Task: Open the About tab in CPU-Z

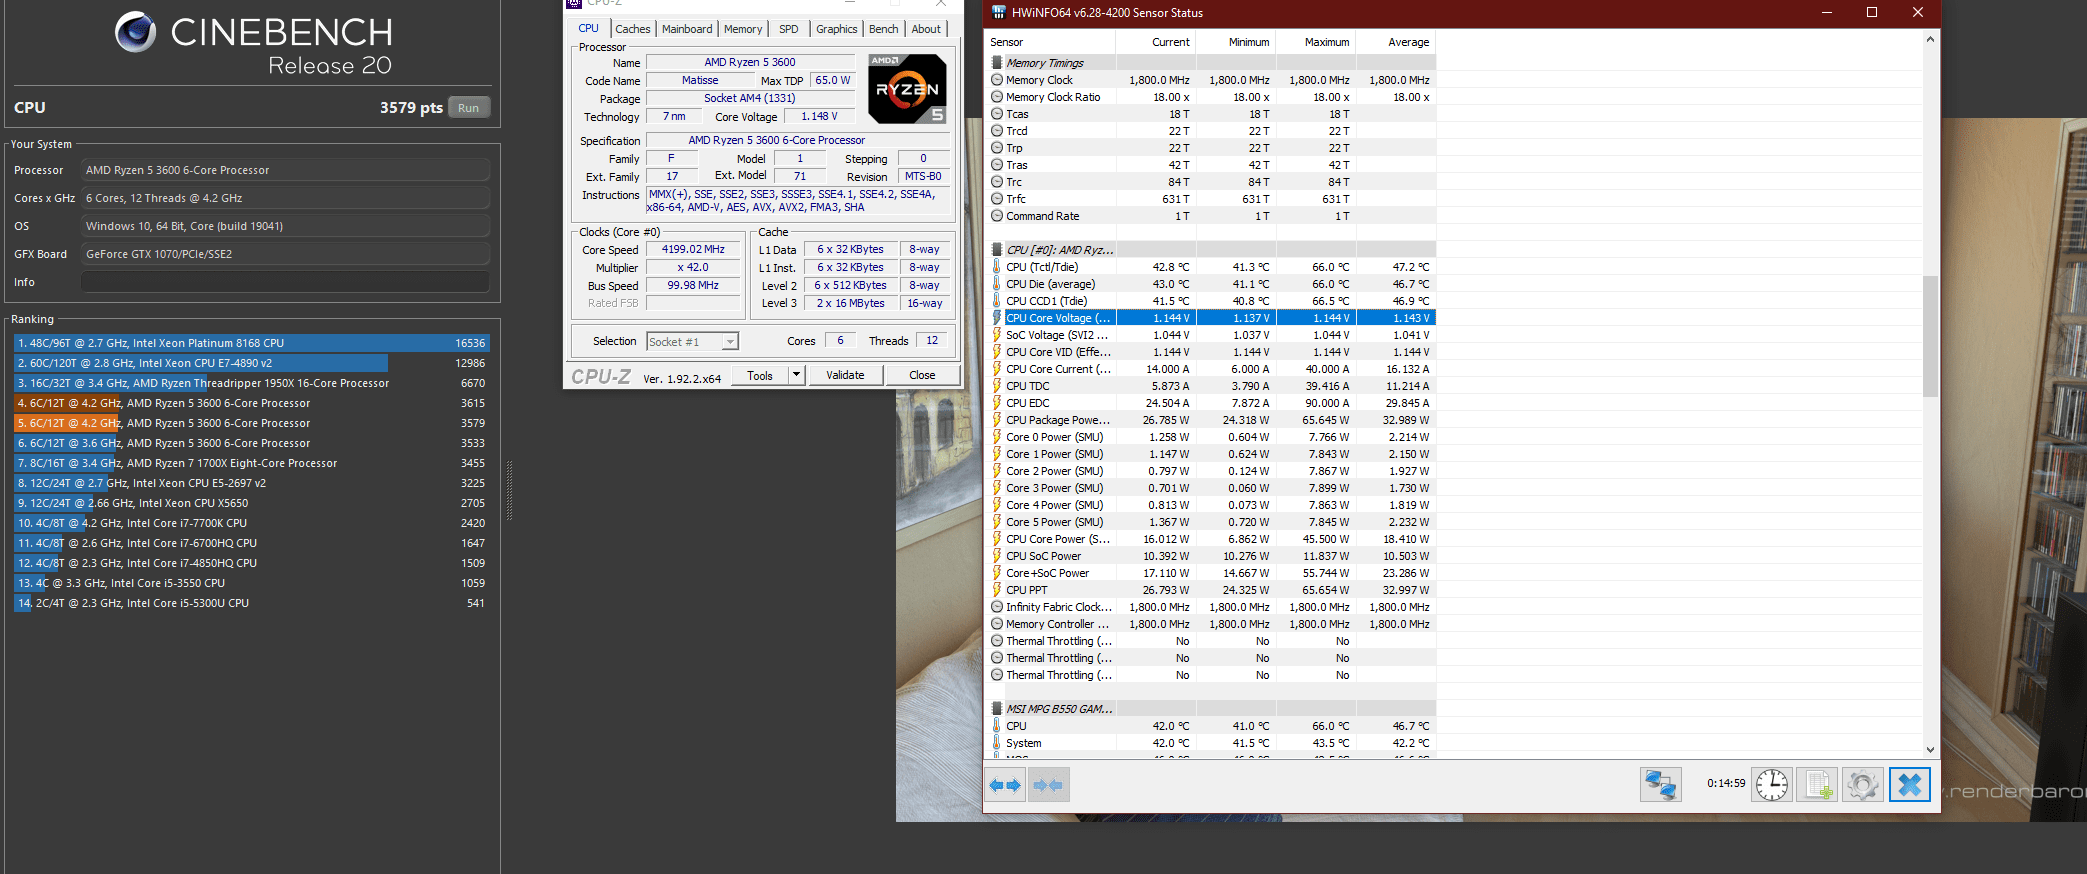Action: (x=926, y=29)
